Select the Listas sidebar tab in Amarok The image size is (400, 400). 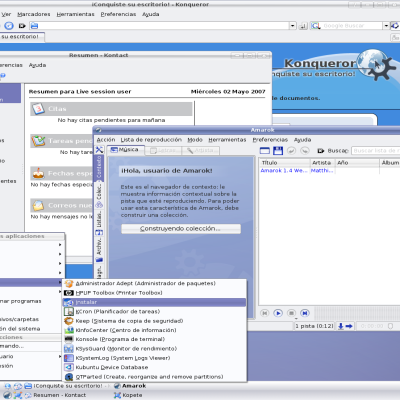click(99, 223)
